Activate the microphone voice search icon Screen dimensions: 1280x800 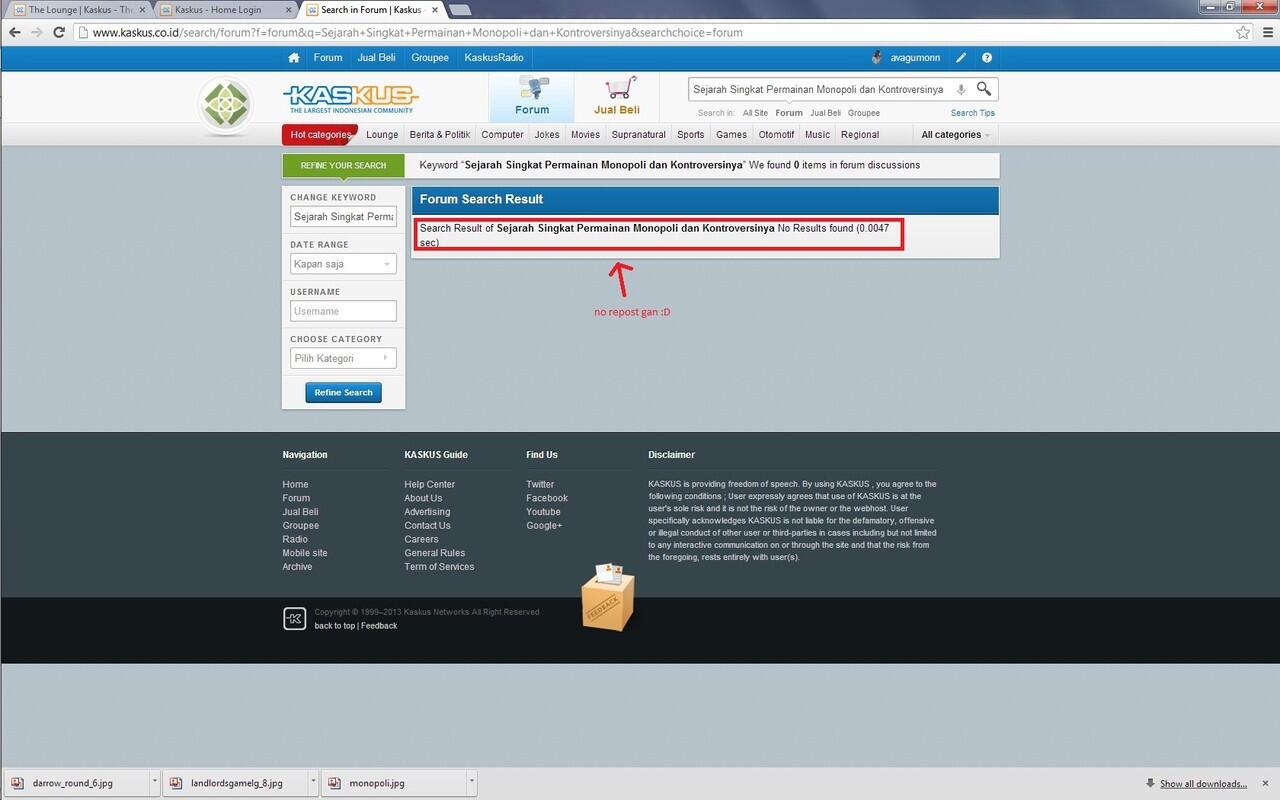click(961, 89)
